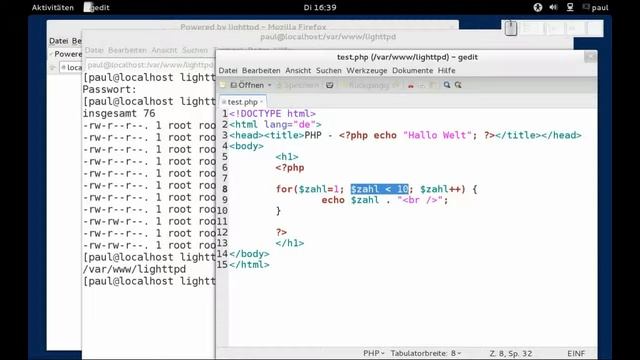Open the dropdown arrow beside Öffnen
The height and width of the screenshot is (360, 640).
269,85
